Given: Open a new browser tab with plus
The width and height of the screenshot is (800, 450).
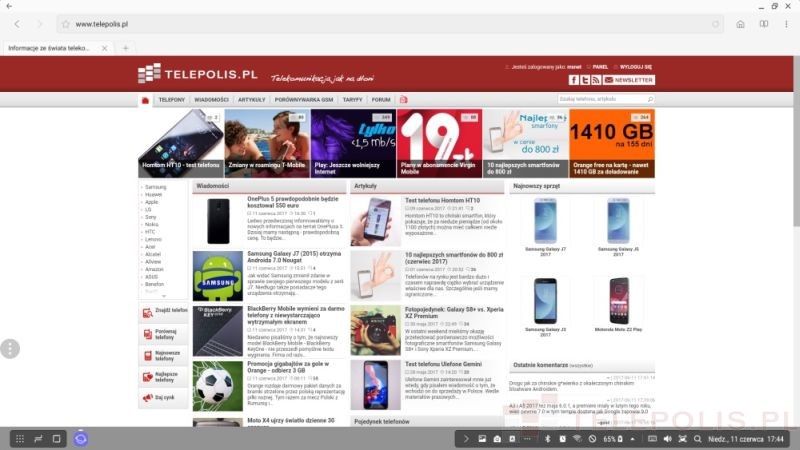Looking at the screenshot, I should 126,48.
